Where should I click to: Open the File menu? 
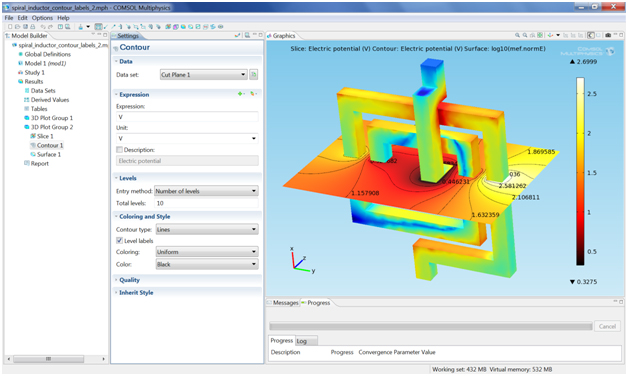(x=9, y=18)
